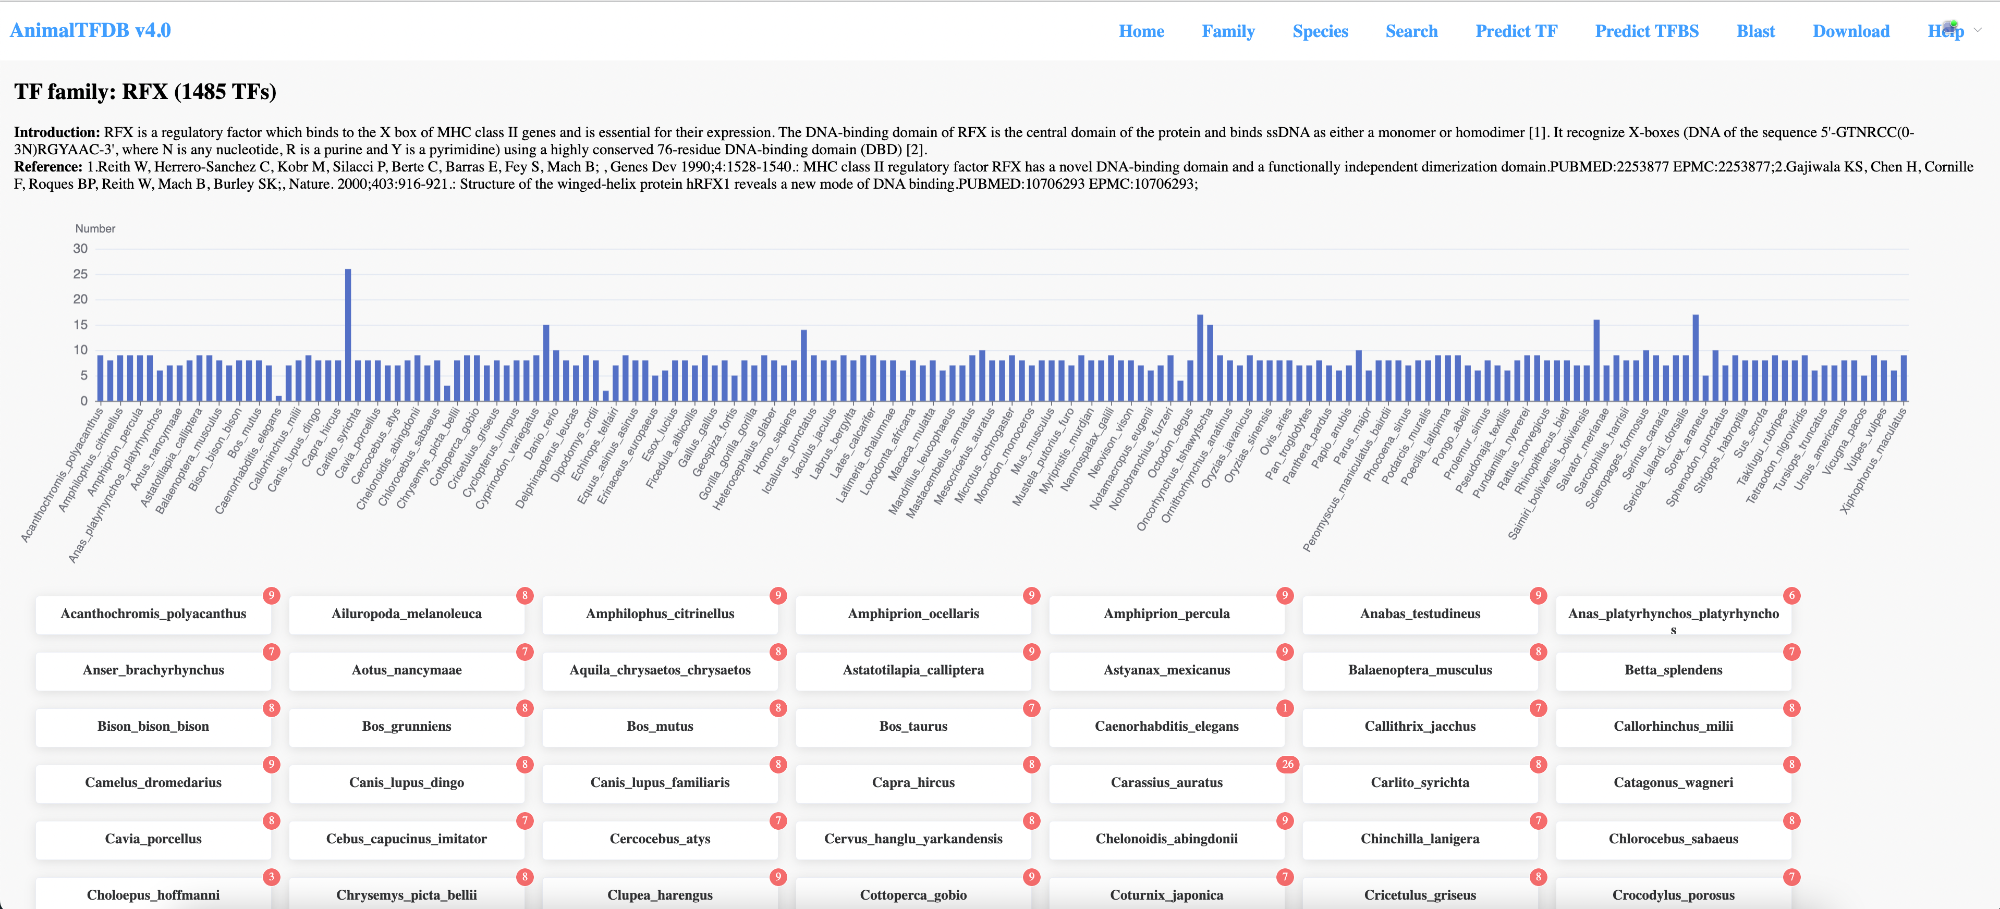
Task: Click the count badge on Caenorhabditis_elegans
Action: coord(1285,708)
